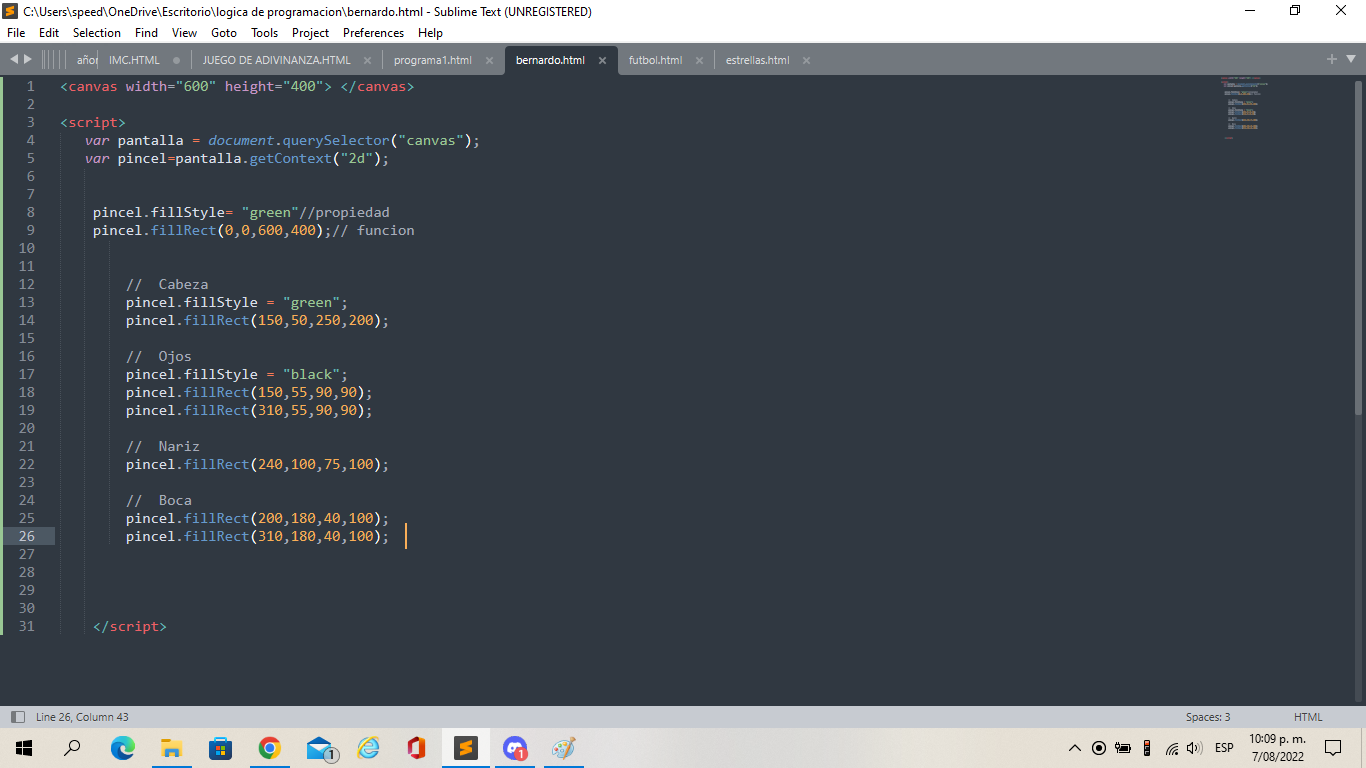The width and height of the screenshot is (1366, 768).
Task: Launch Microsoft Edge from taskbar
Action: coord(122,748)
